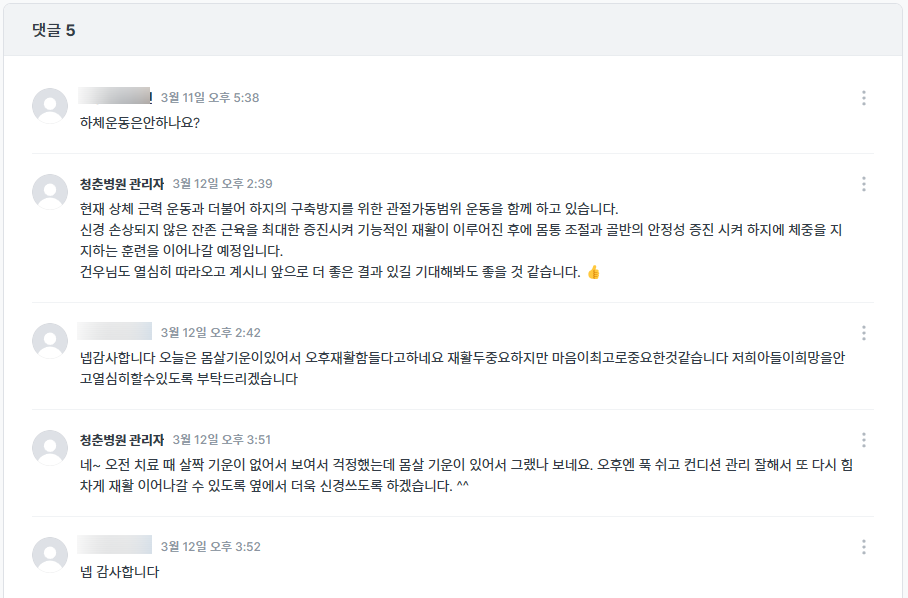
Task: Open 청춘병원 관리자 name on 오후 3:51 comment
Action: click(122, 440)
